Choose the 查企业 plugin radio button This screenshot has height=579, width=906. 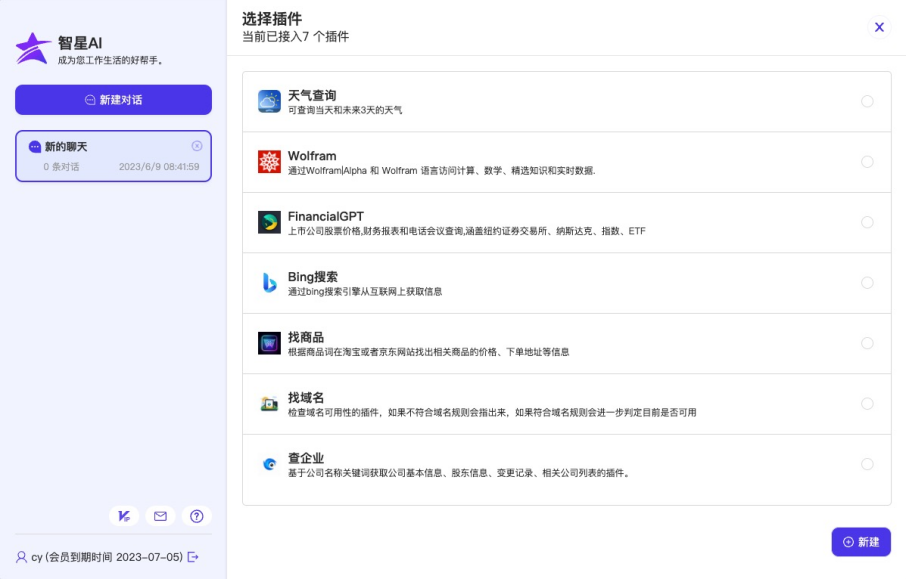867,464
